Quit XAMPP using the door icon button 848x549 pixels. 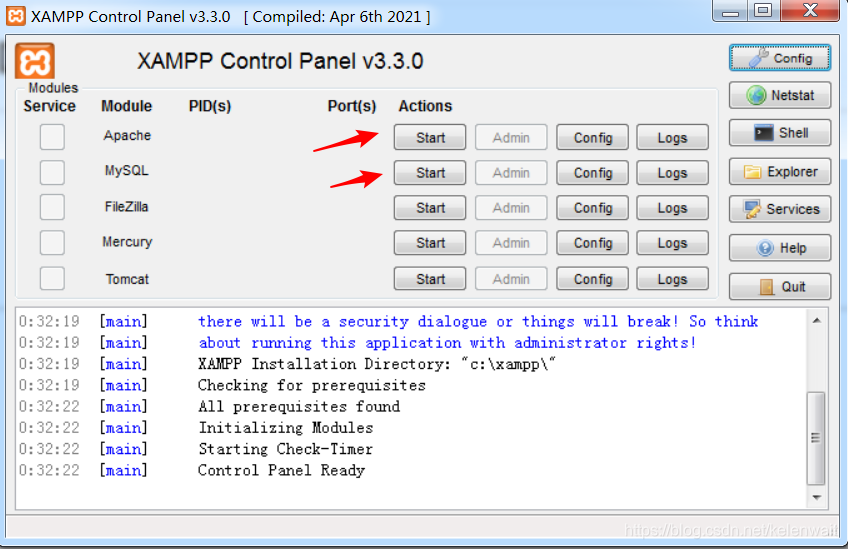pyautogui.click(x=780, y=286)
